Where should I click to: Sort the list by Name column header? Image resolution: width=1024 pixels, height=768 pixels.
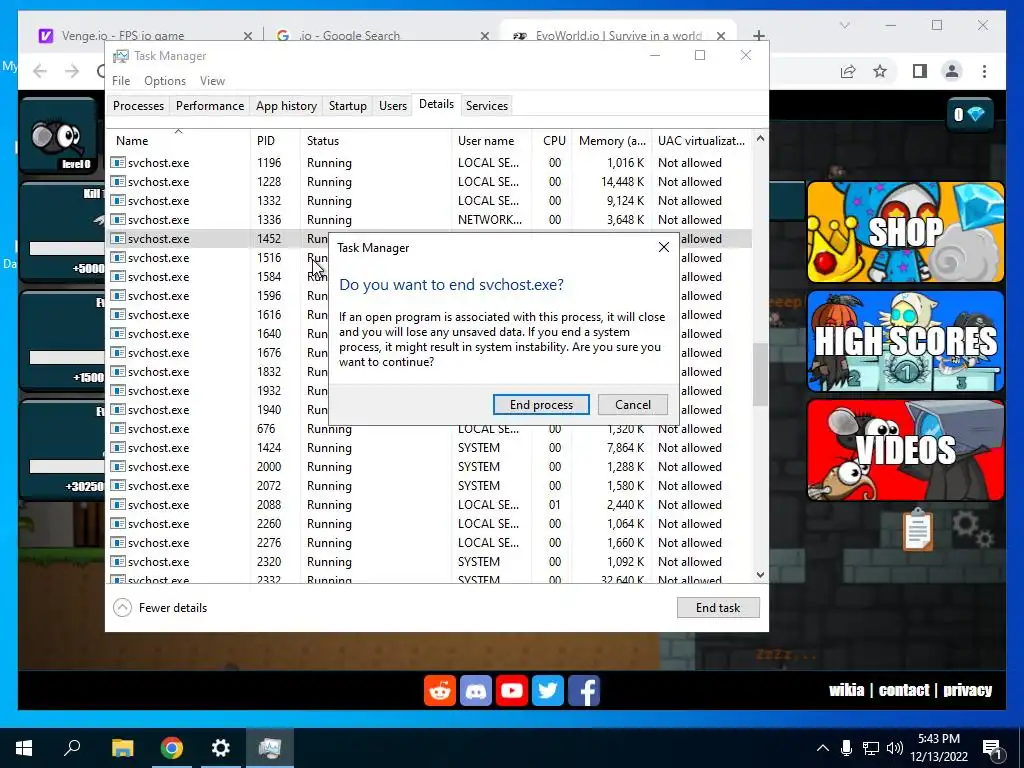(x=178, y=140)
